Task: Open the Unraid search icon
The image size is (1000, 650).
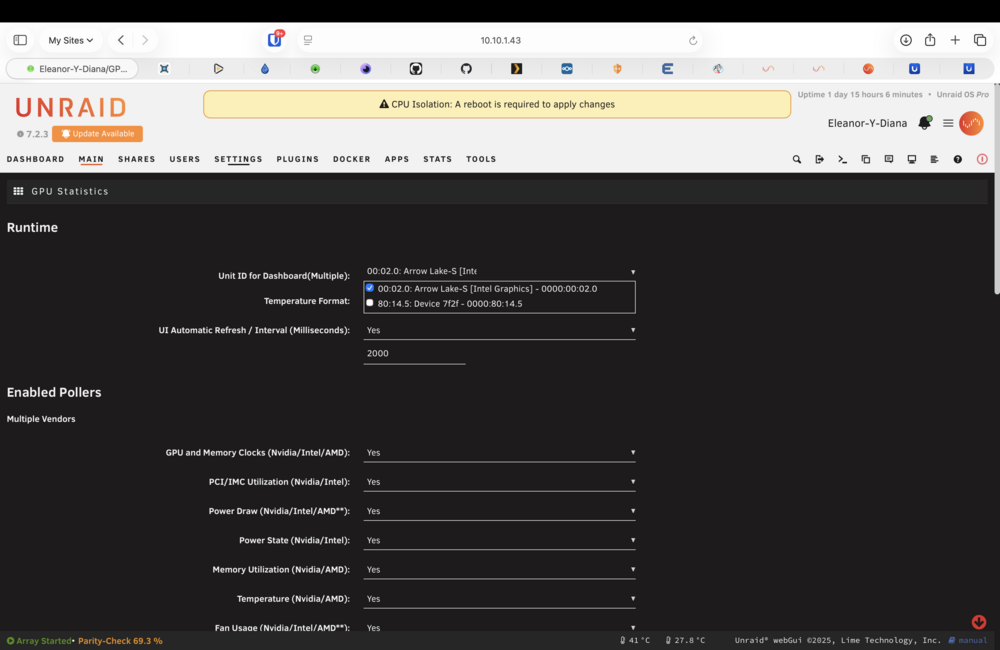Action: pos(797,159)
